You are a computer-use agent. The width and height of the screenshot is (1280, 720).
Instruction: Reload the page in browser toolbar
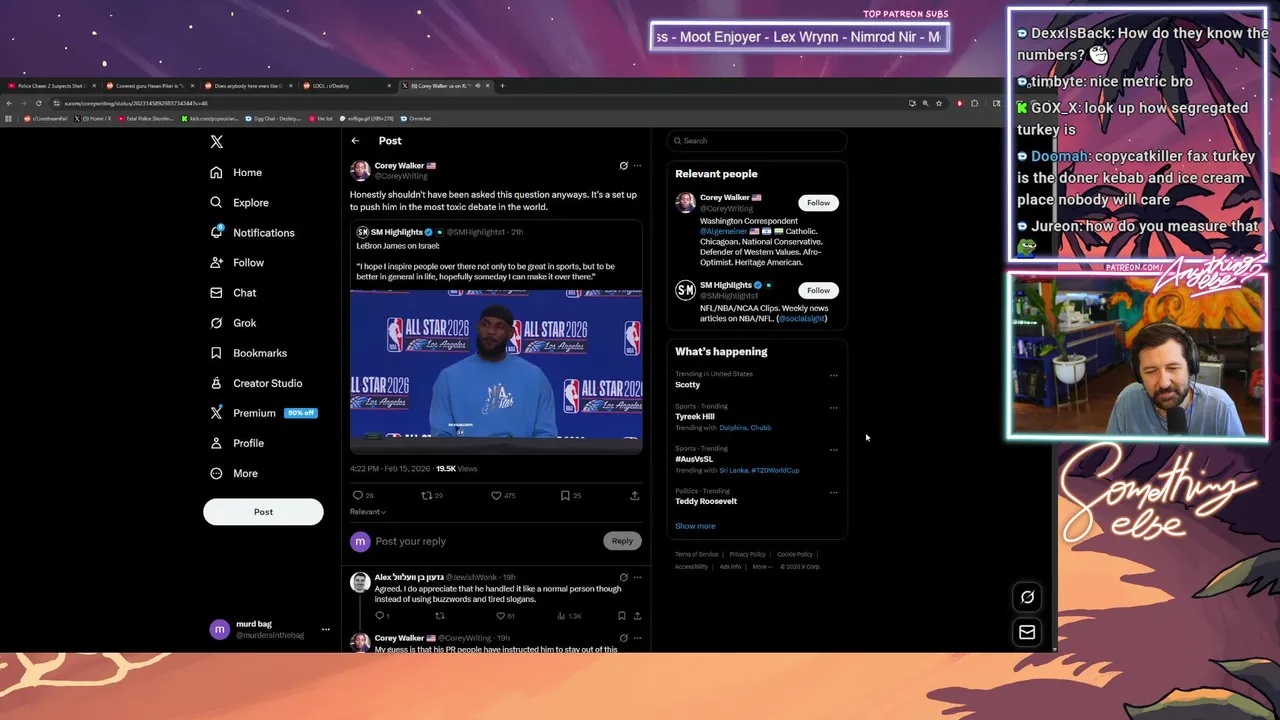(39, 103)
